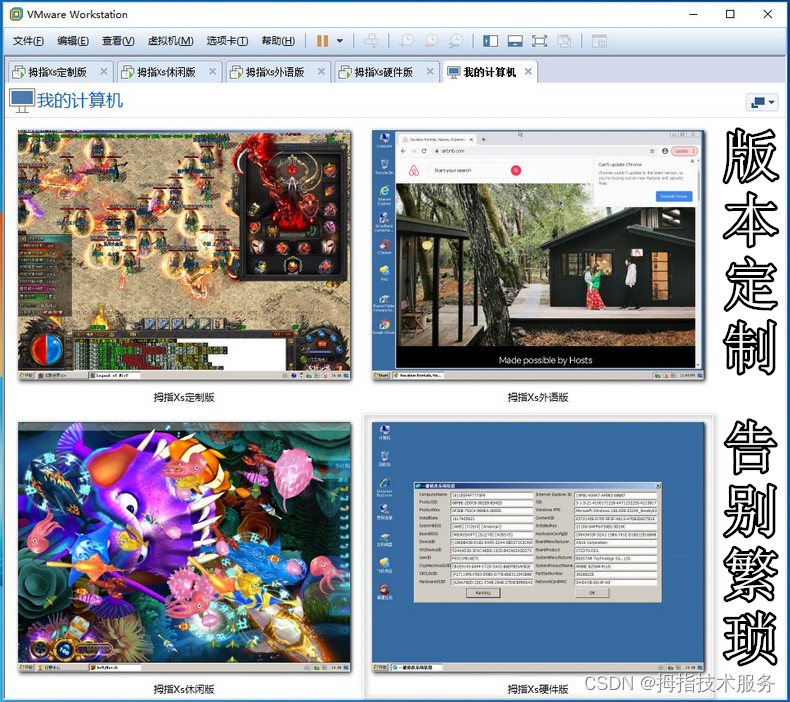Click the 拇指Xs定制版 label under thumbnail
This screenshot has width=790, height=702.
[x=184, y=397]
